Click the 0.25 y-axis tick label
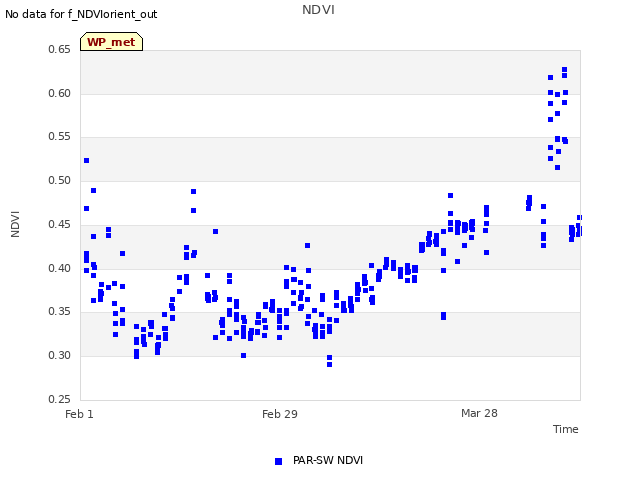Screen dimensions: 640x480 click(x=59, y=399)
